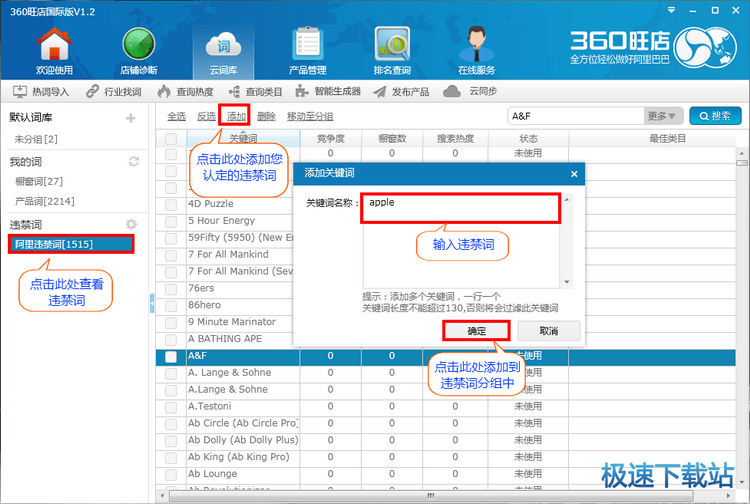
Task: Collapse the left sidebar with the splitter arrow
Action: pos(152,303)
